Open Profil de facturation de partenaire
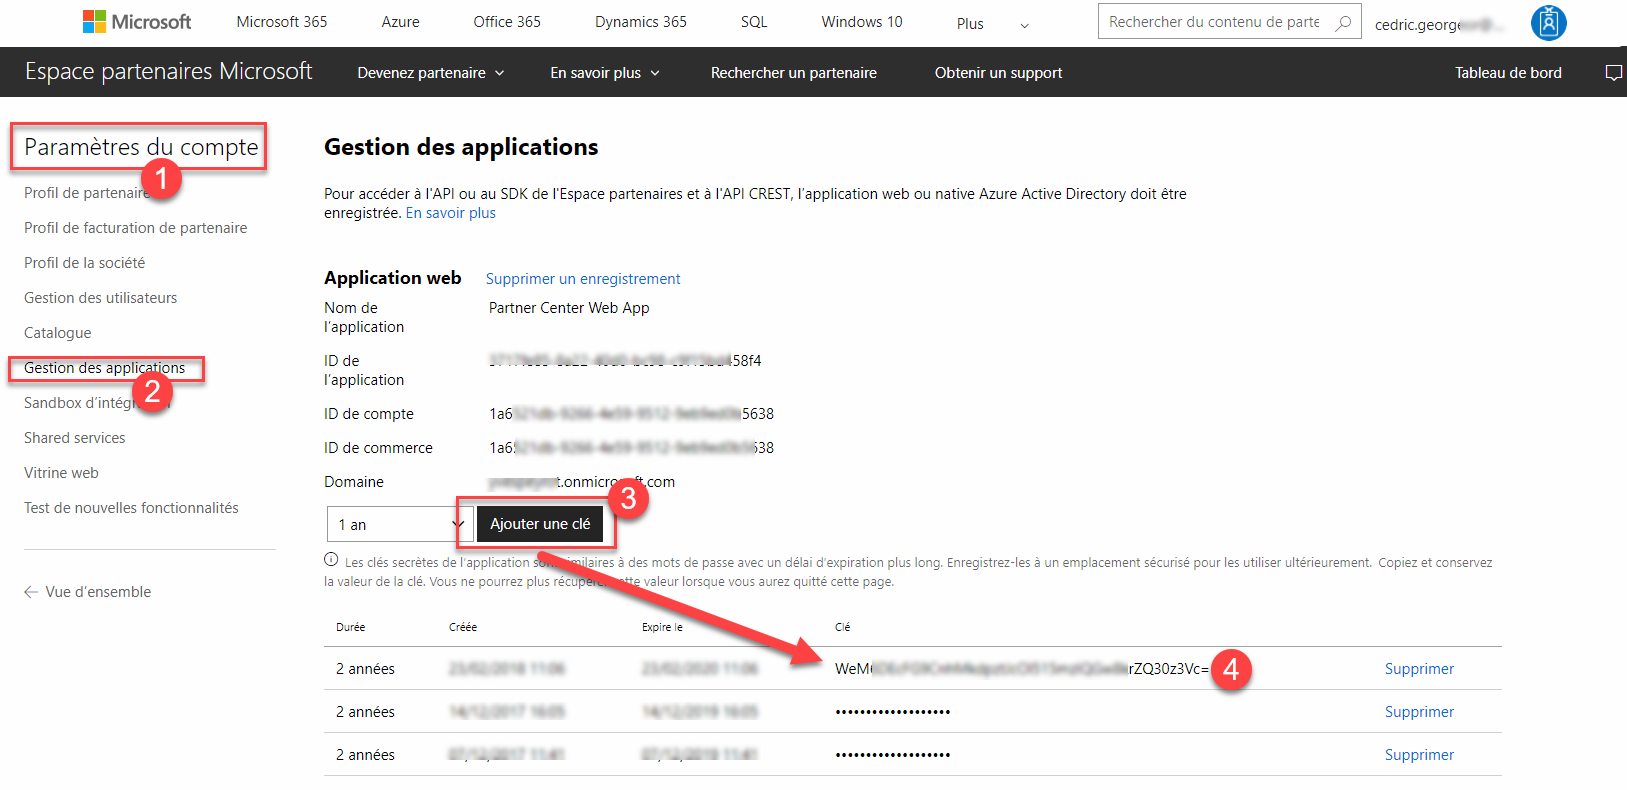The width and height of the screenshot is (1627, 790). pyautogui.click(x=135, y=228)
